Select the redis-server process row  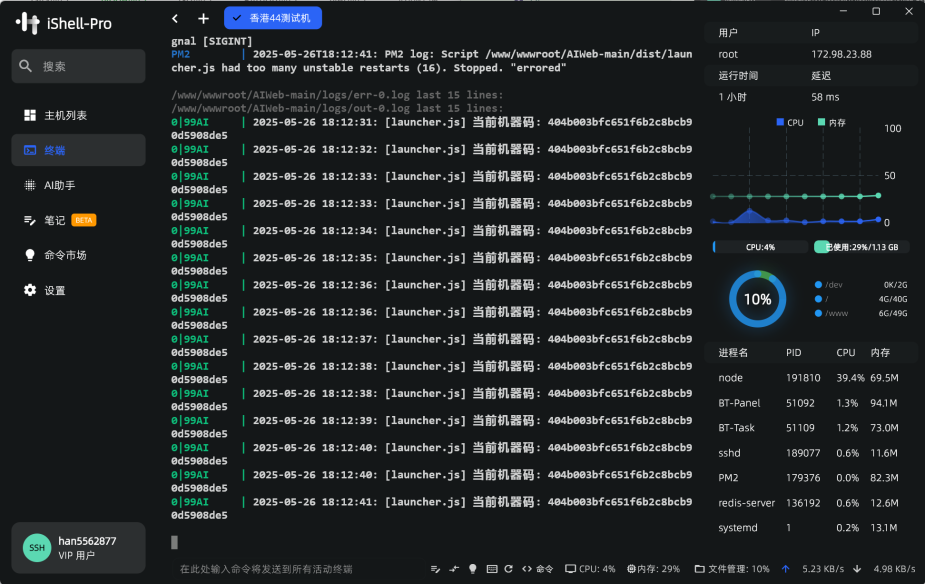tap(811, 503)
